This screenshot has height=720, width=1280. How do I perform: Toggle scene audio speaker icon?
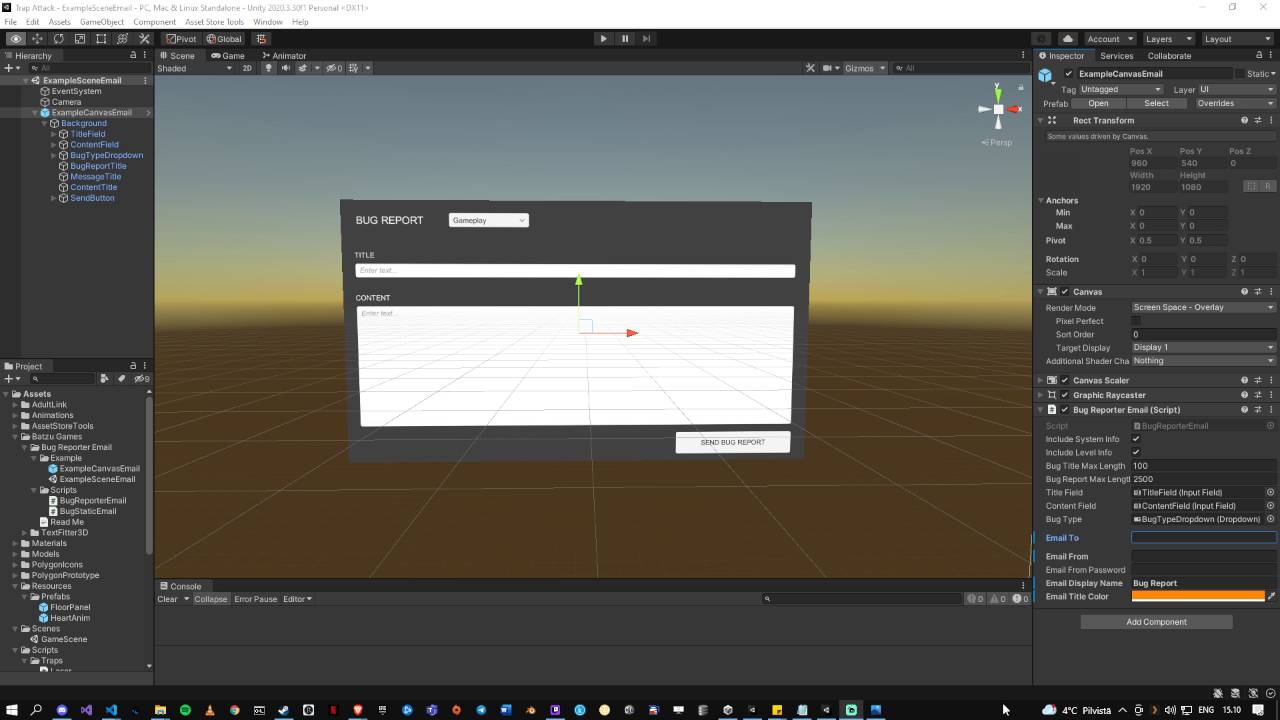286,68
